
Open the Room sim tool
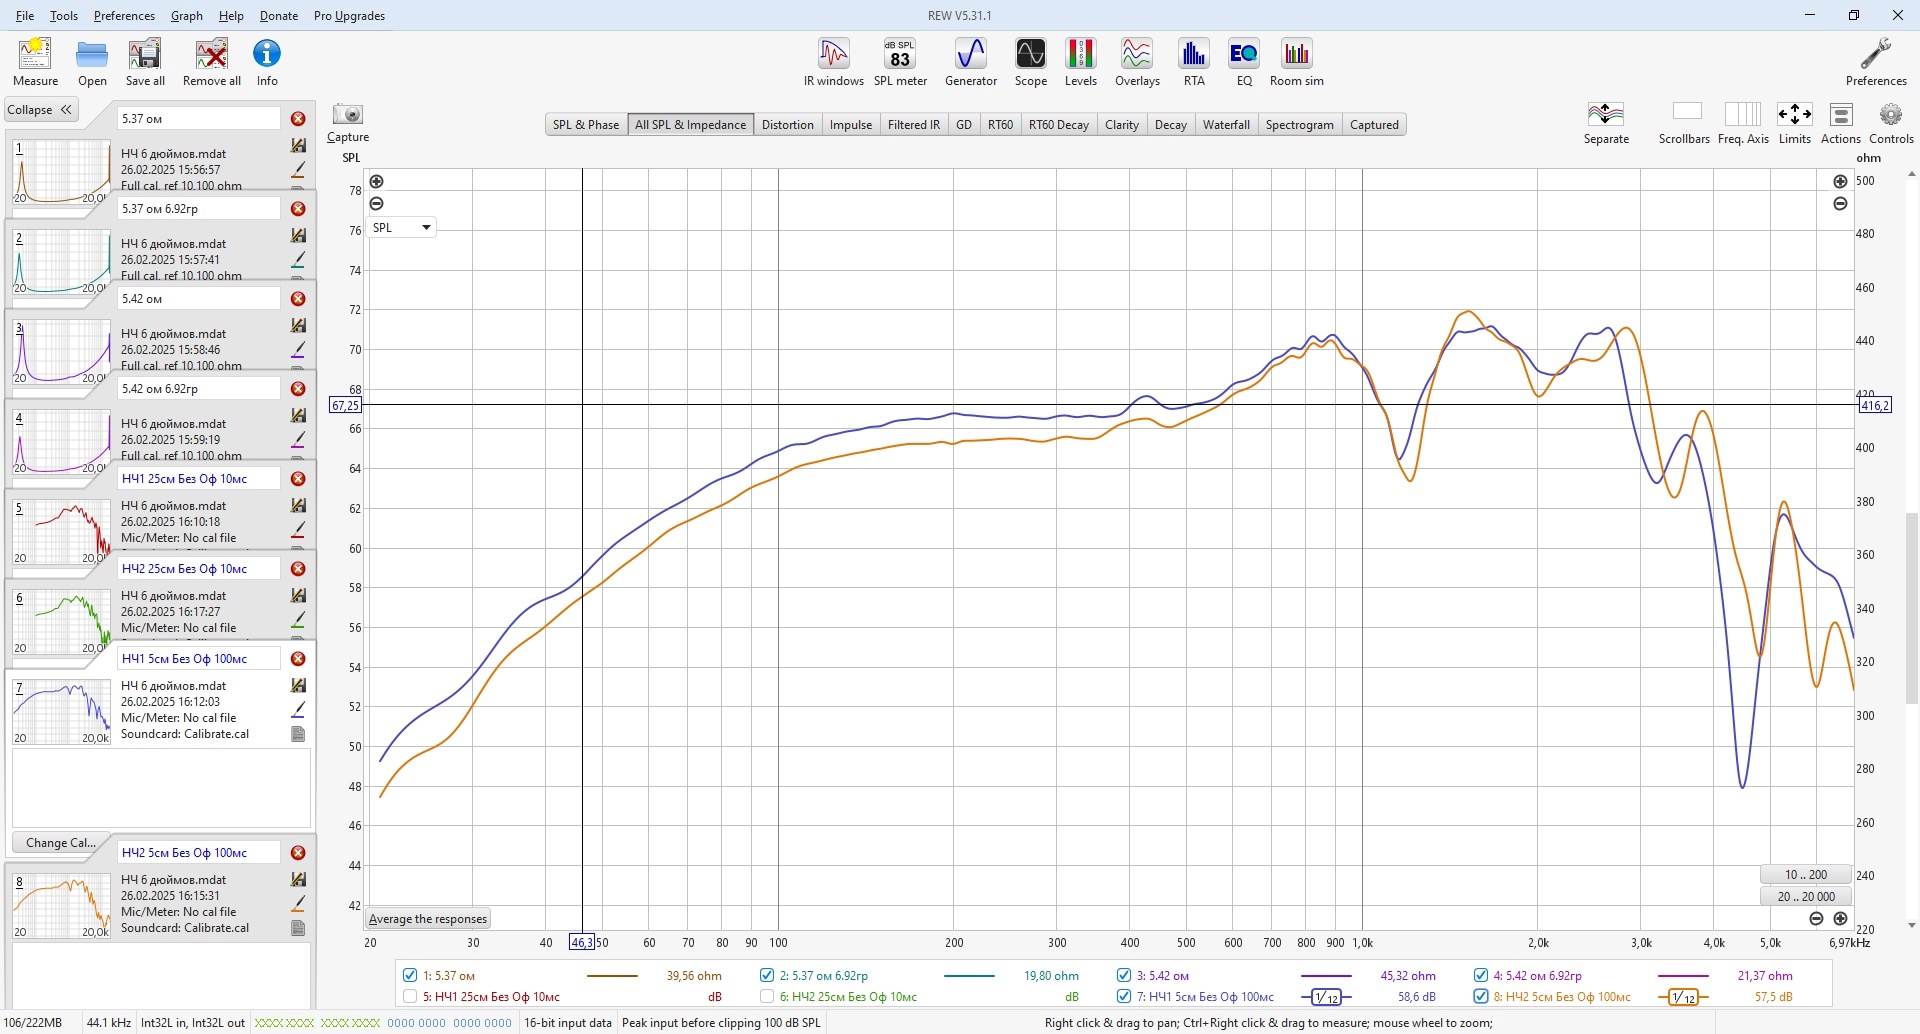pyautogui.click(x=1297, y=62)
